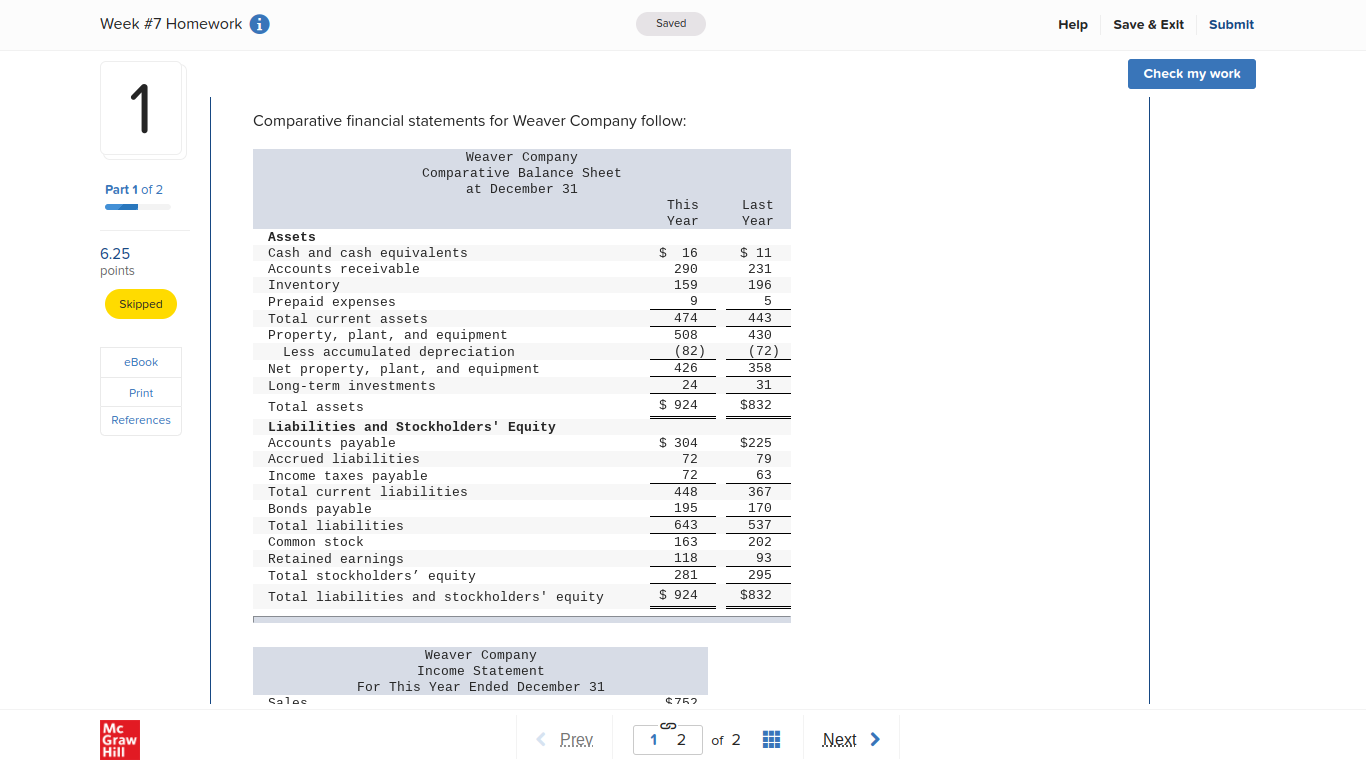This screenshot has width=1366, height=768.
Task: Click the Saved status pill
Action: click(x=670, y=23)
